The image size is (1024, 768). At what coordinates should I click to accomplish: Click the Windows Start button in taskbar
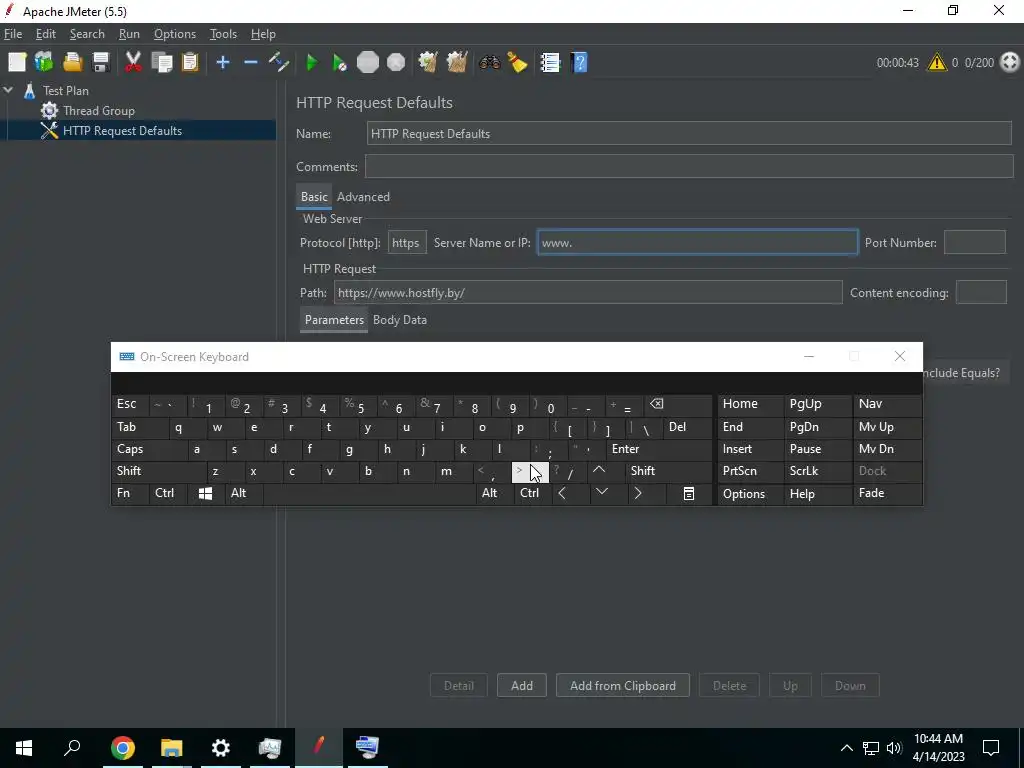point(24,748)
